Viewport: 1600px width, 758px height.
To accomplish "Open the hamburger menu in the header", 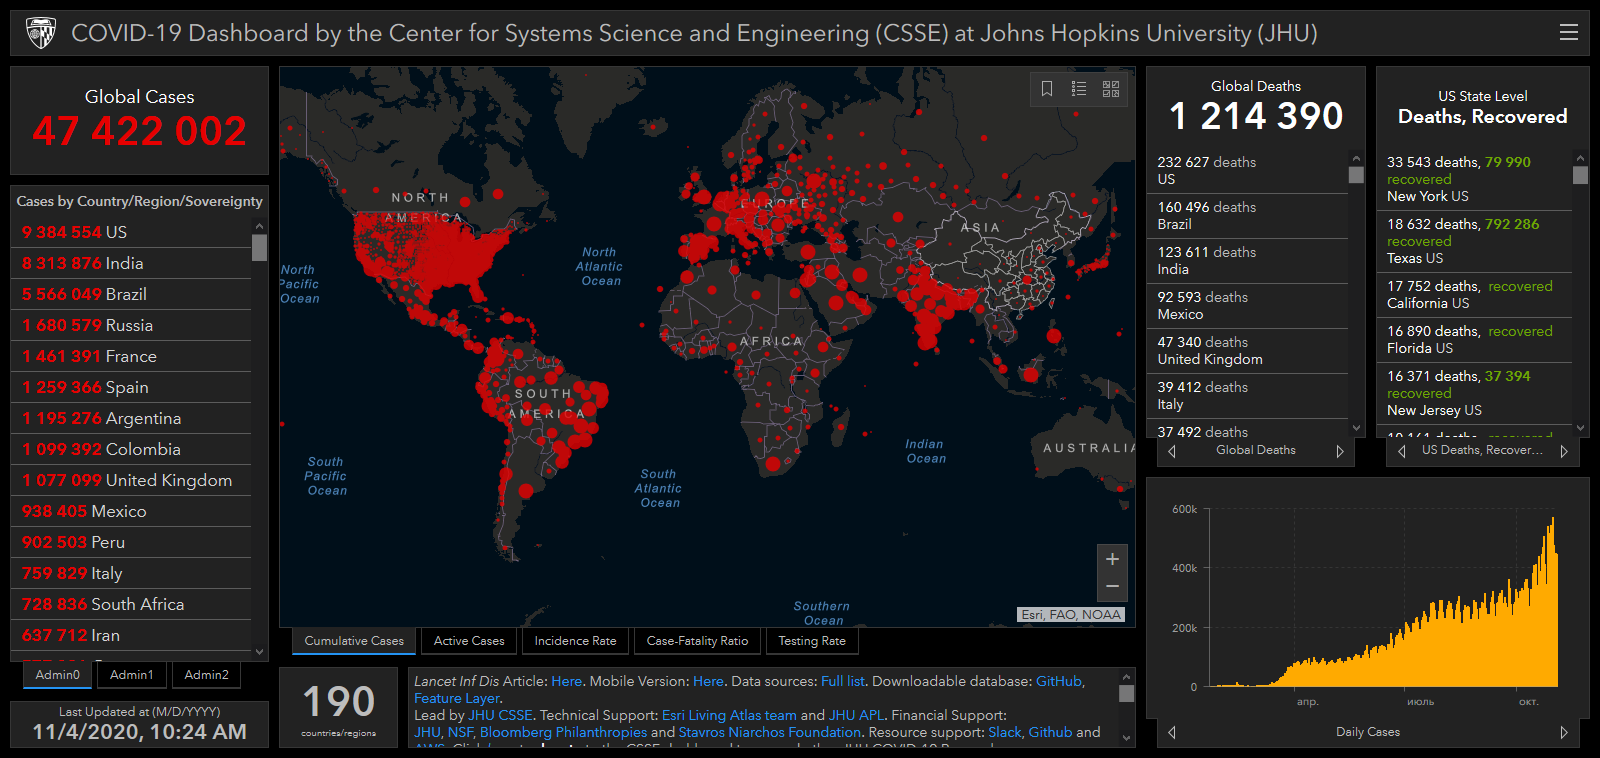I will click(1568, 33).
